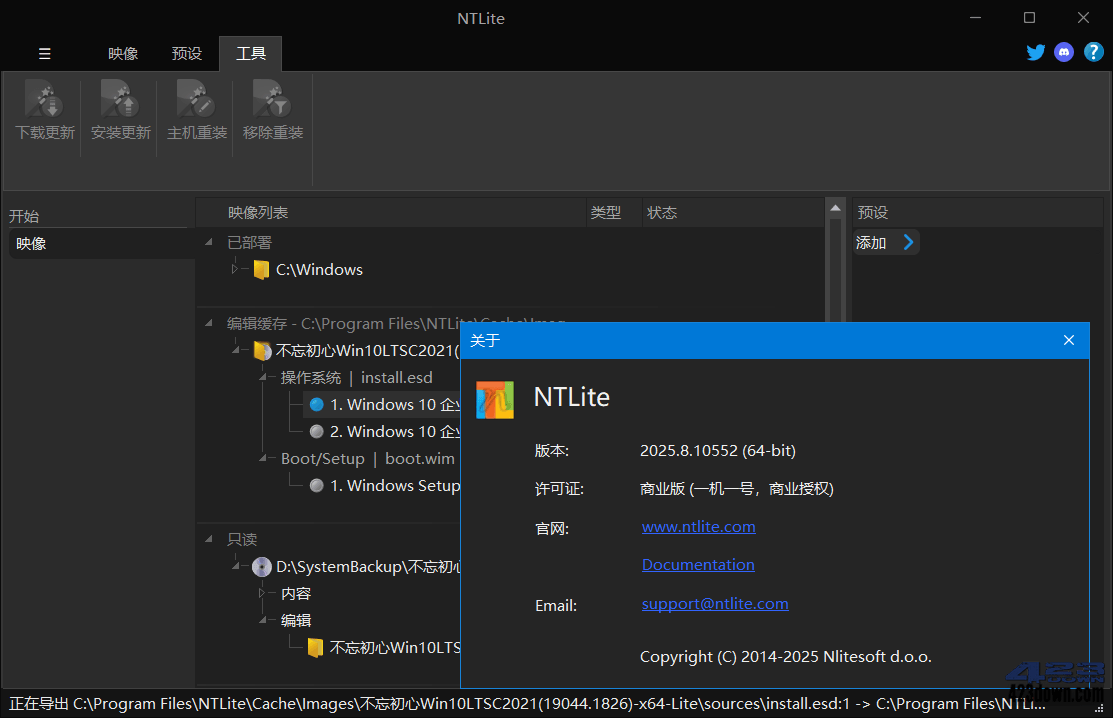Switch to the 映像 tab

pos(122,52)
